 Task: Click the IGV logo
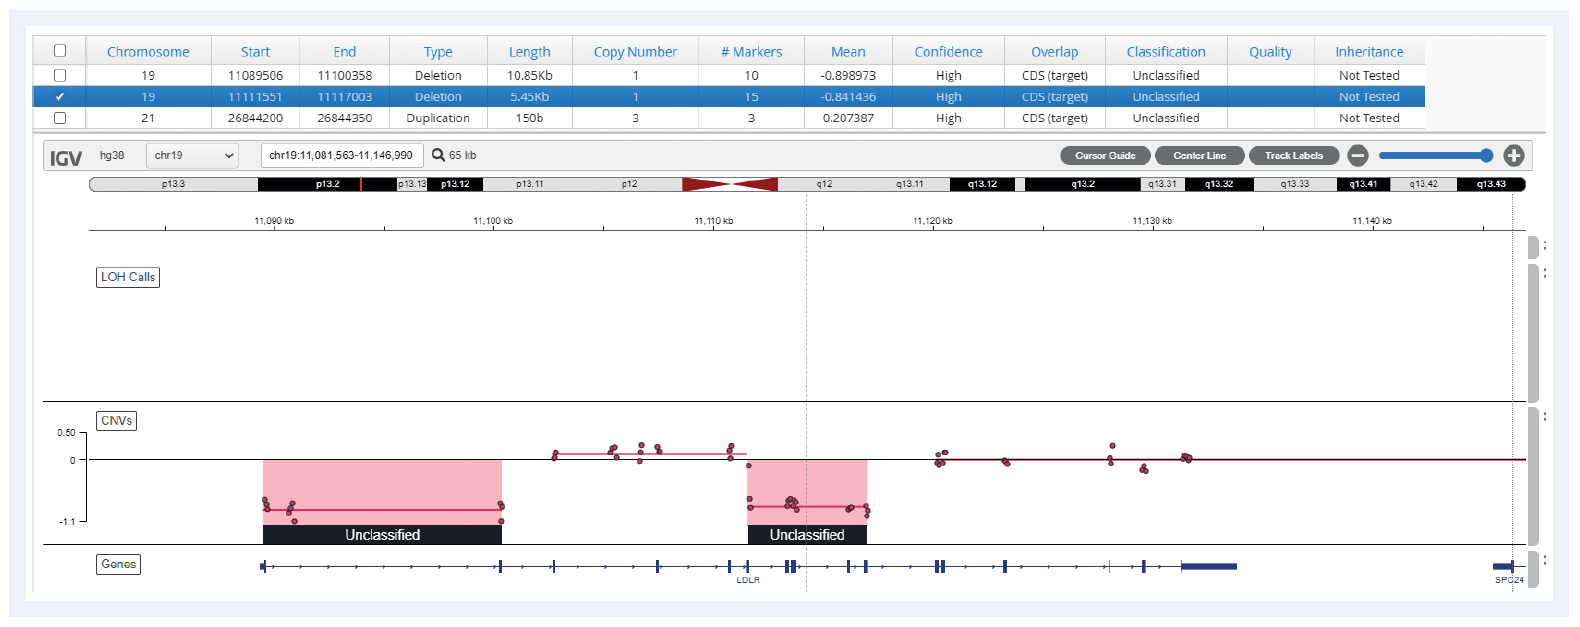[66, 157]
